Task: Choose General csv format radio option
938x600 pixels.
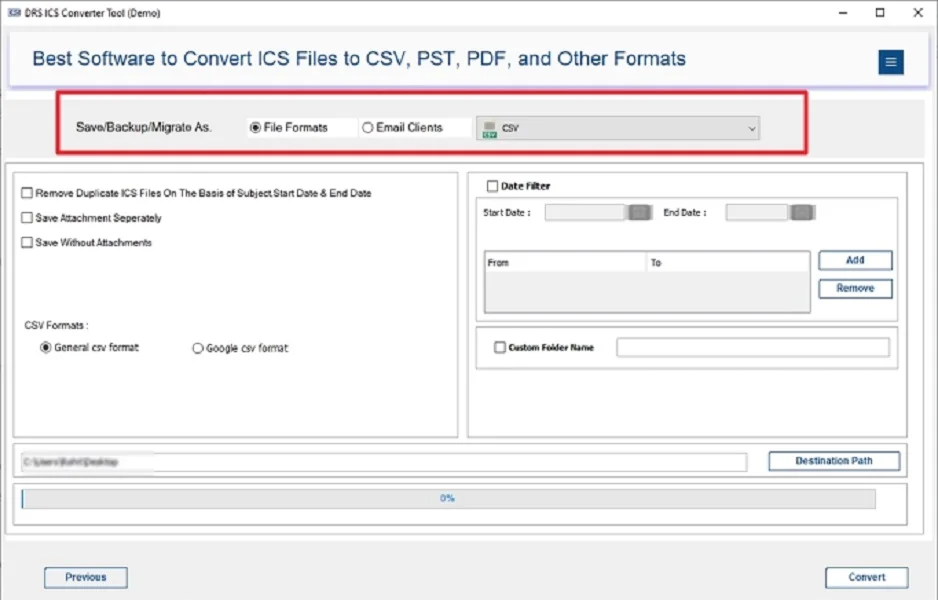Action: [45, 348]
